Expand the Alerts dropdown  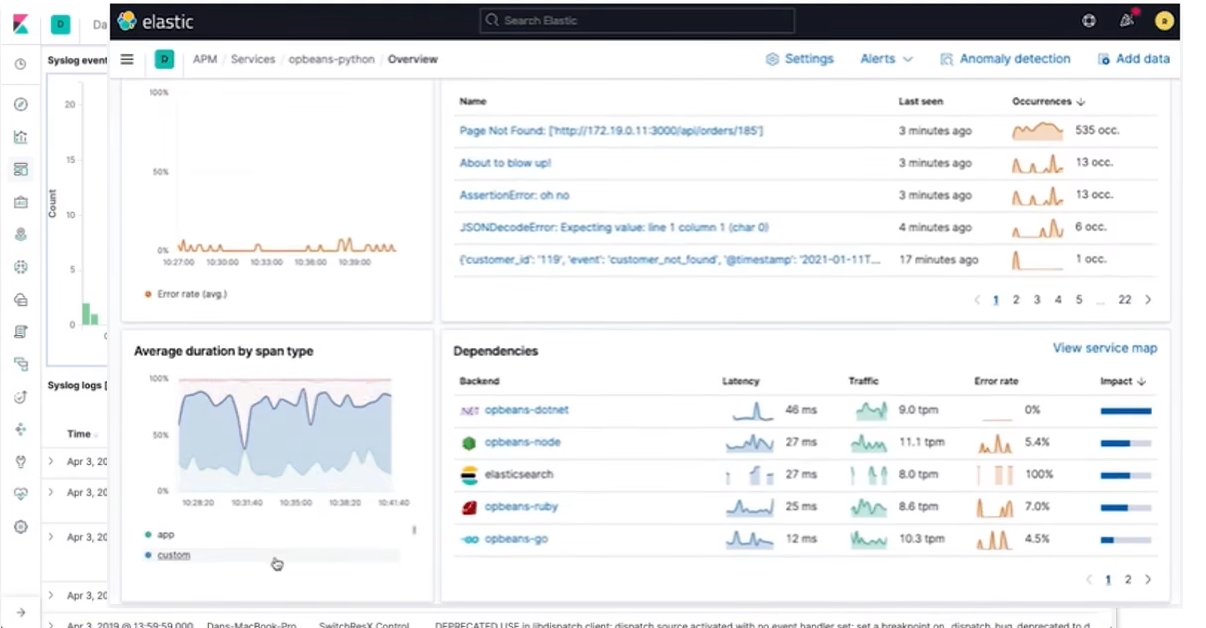[886, 59]
